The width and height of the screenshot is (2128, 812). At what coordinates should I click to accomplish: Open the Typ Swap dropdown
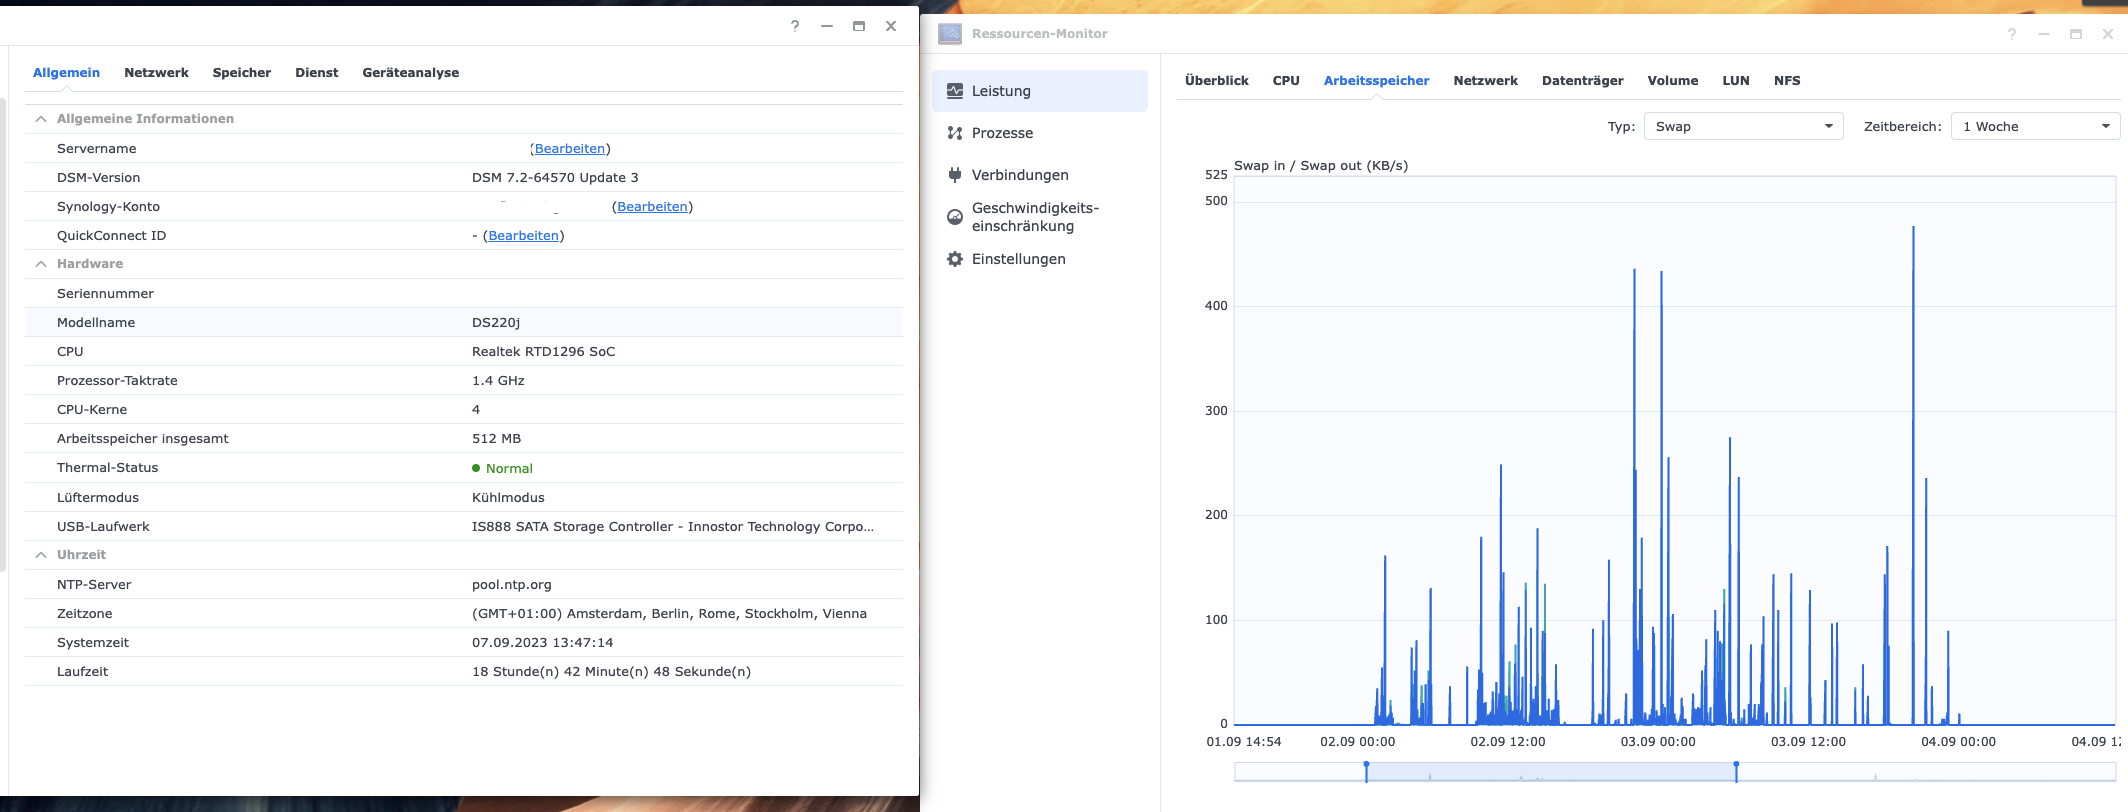tap(1744, 126)
